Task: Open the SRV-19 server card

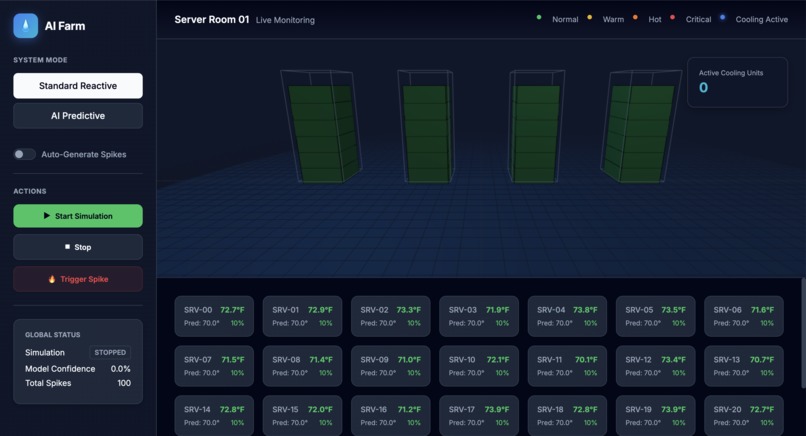Action: pyautogui.click(x=655, y=415)
